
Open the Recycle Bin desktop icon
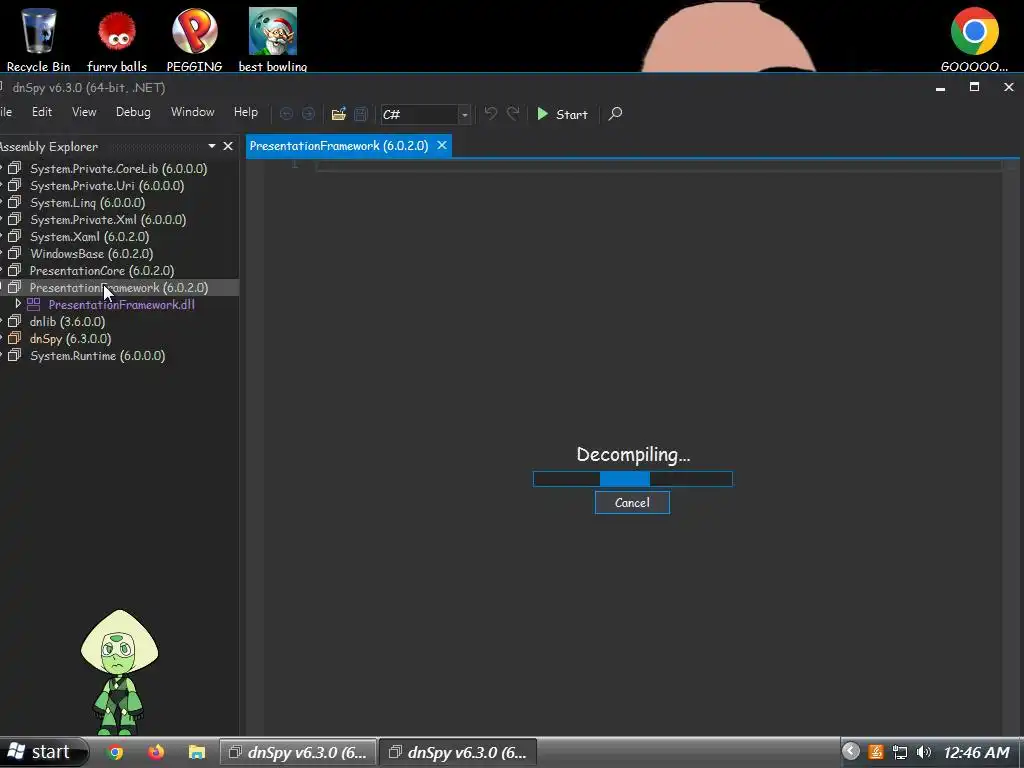pyautogui.click(x=39, y=38)
